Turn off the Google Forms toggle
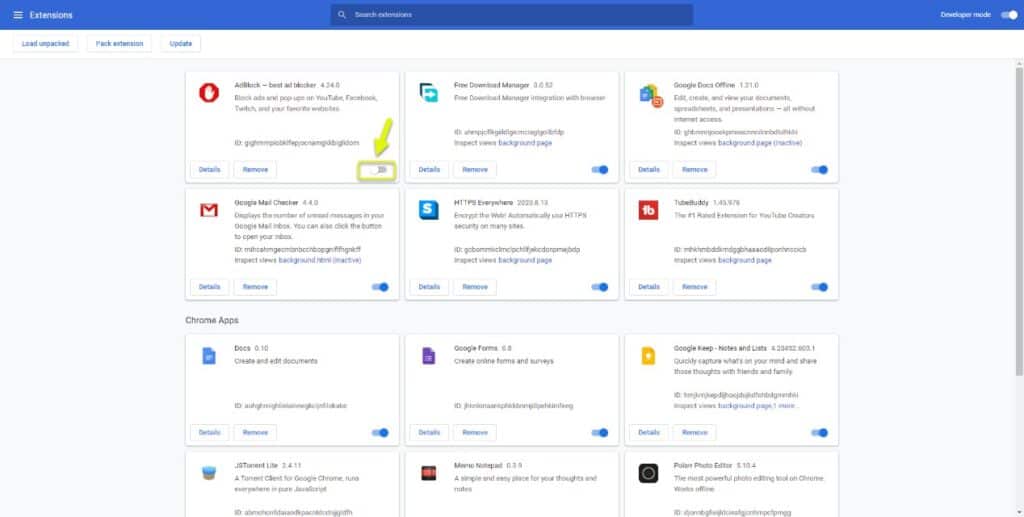 pyautogui.click(x=600, y=432)
